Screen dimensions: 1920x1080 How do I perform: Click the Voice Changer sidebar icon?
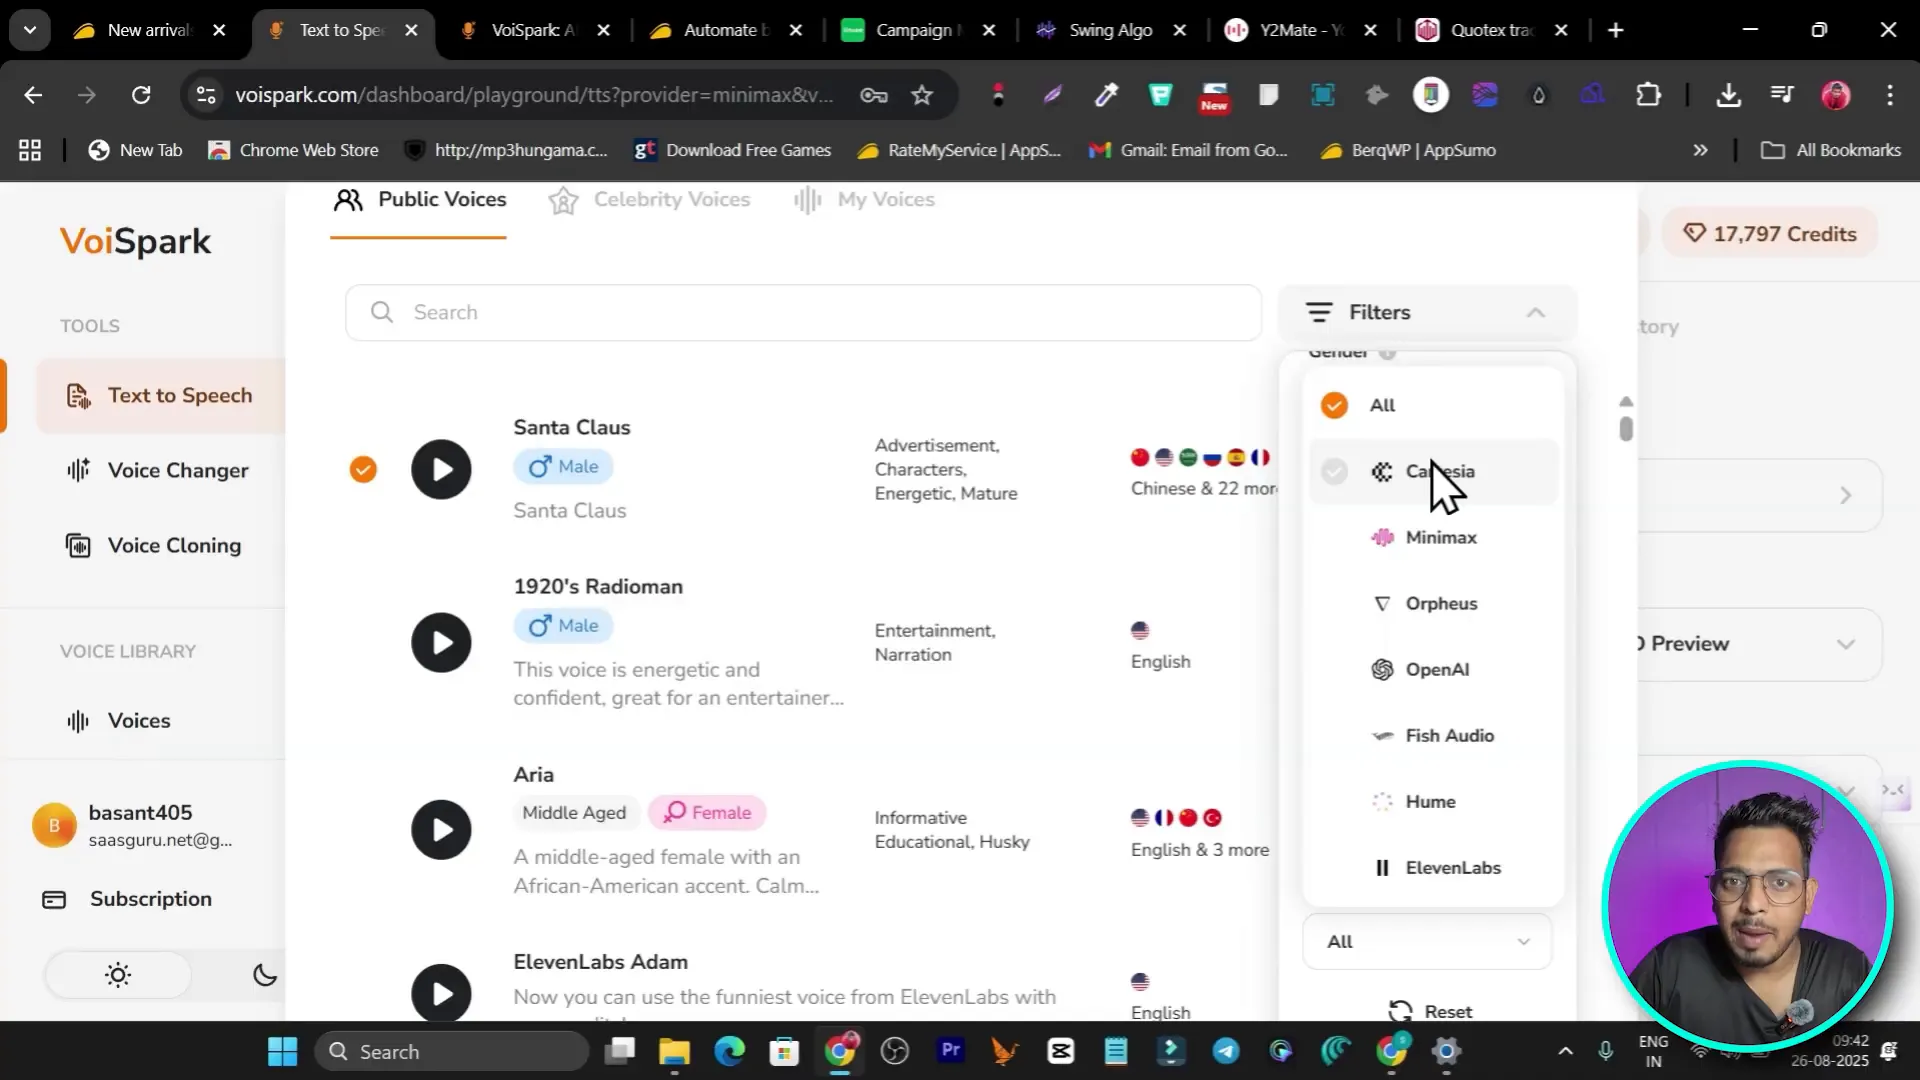pos(78,470)
